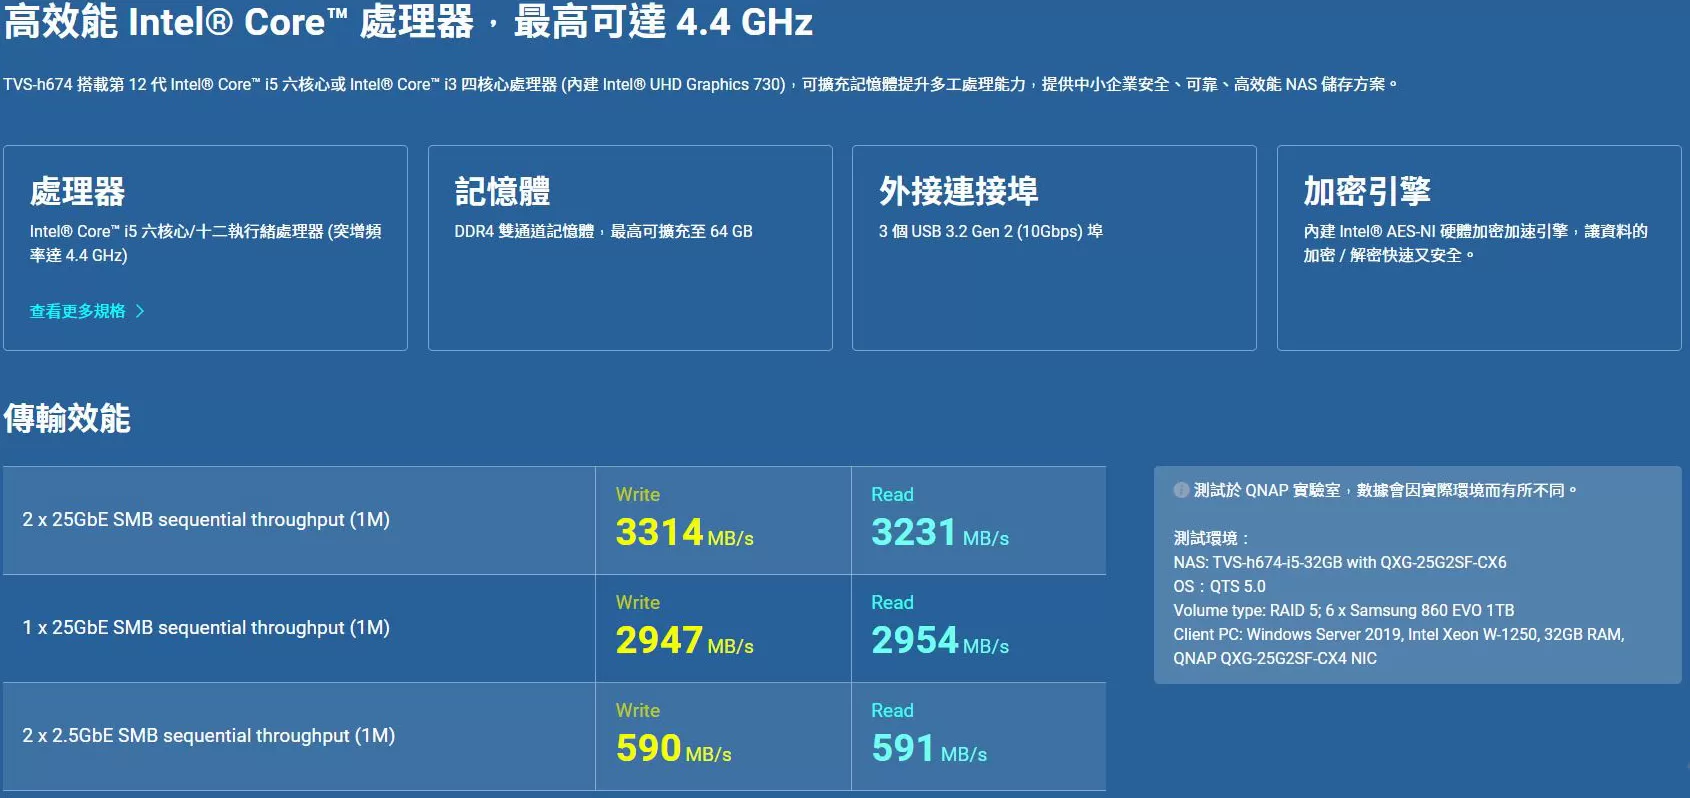1690x798 pixels.
Task: Click the 2947 MB/s write value
Action: pyautogui.click(x=685, y=640)
